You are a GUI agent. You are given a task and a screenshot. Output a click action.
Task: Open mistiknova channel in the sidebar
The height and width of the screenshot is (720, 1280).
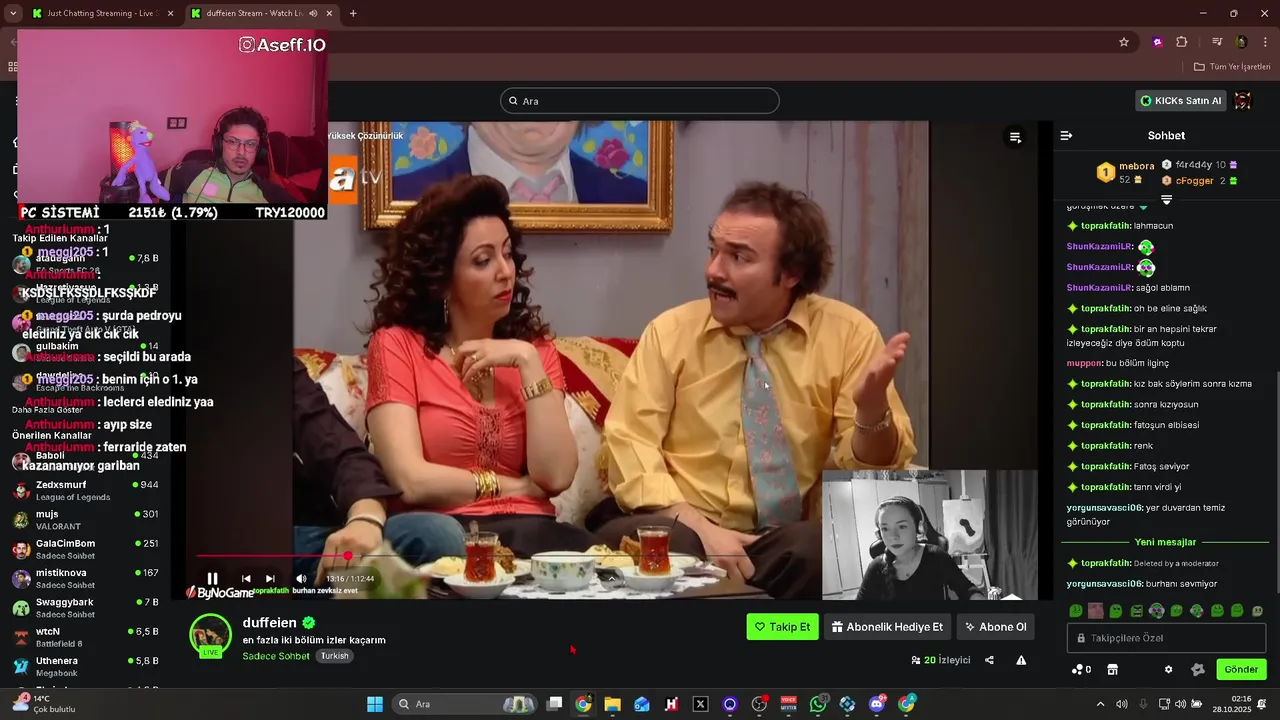click(85, 578)
